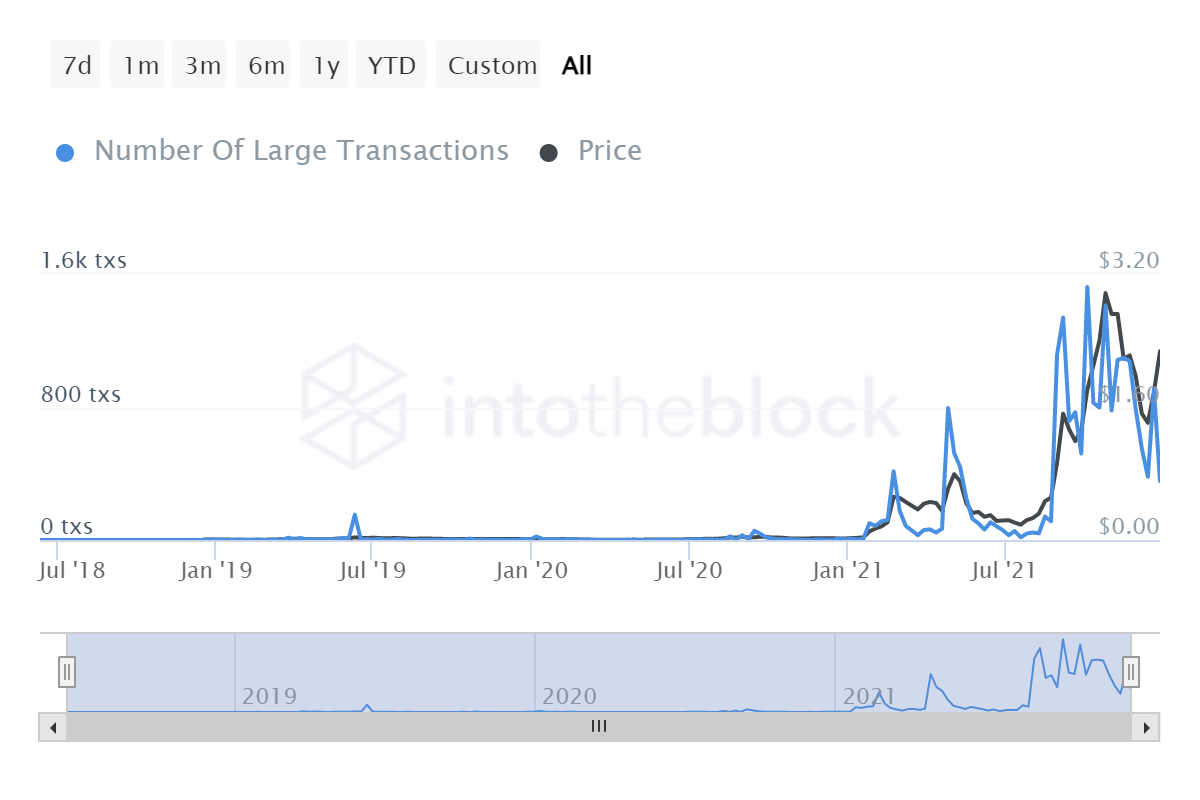Grab the right navigator range handle

[1131, 671]
